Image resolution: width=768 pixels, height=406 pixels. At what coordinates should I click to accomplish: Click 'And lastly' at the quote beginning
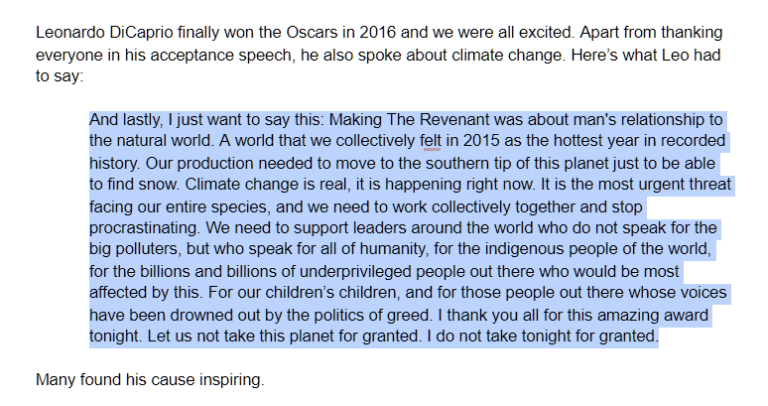tap(126, 119)
